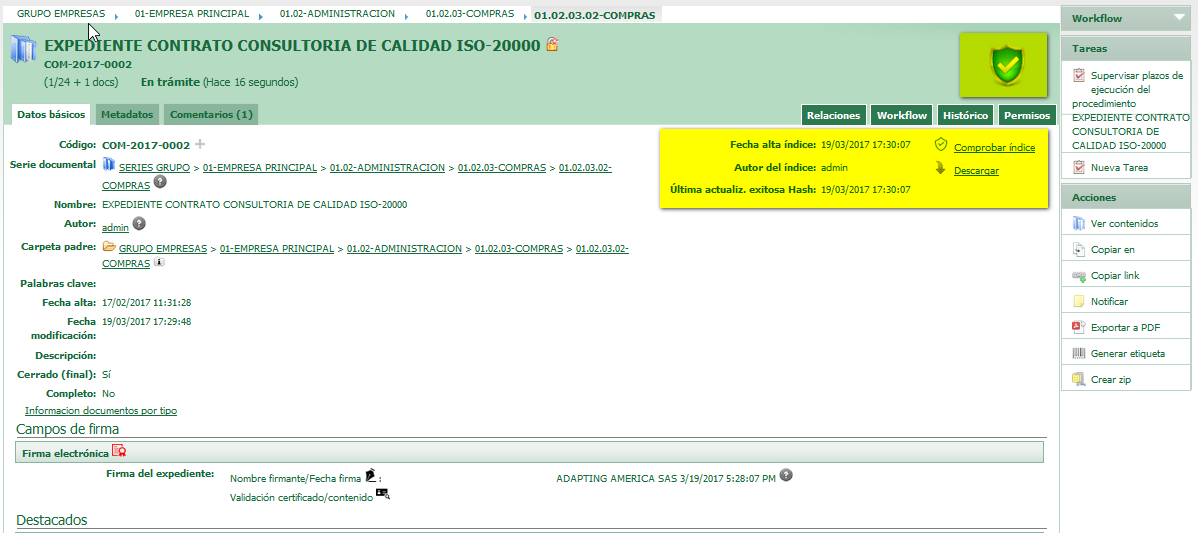The width and height of the screenshot is (1198, 533).
Task: Expand the 01-EMPRESA PRINCIPAL breadcrumb arrow
Action: [258, 16]
